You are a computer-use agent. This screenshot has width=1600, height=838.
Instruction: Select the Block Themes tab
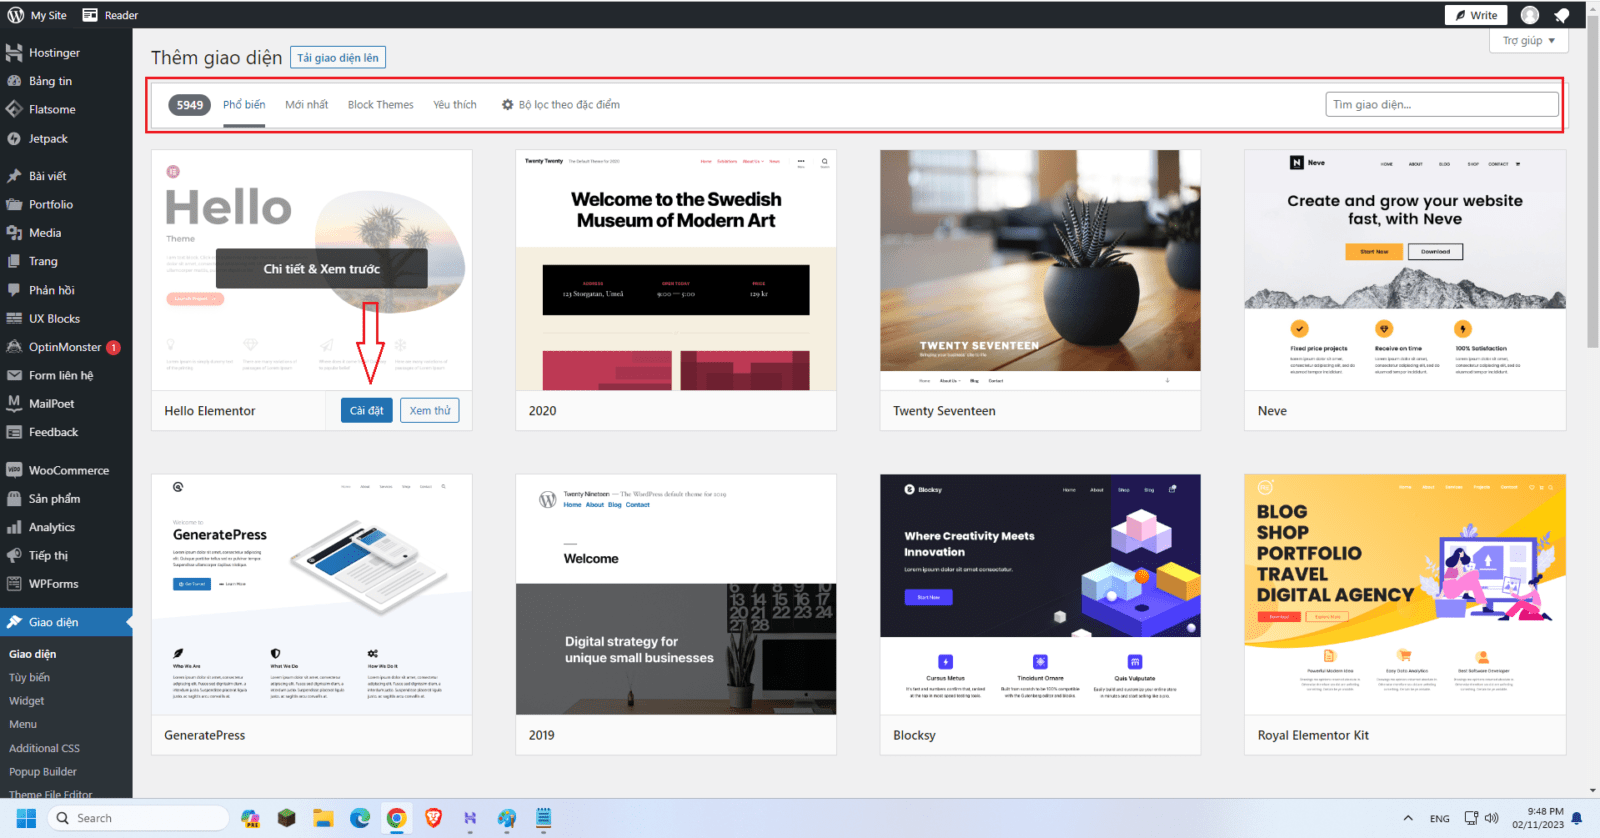click(381, 105)
